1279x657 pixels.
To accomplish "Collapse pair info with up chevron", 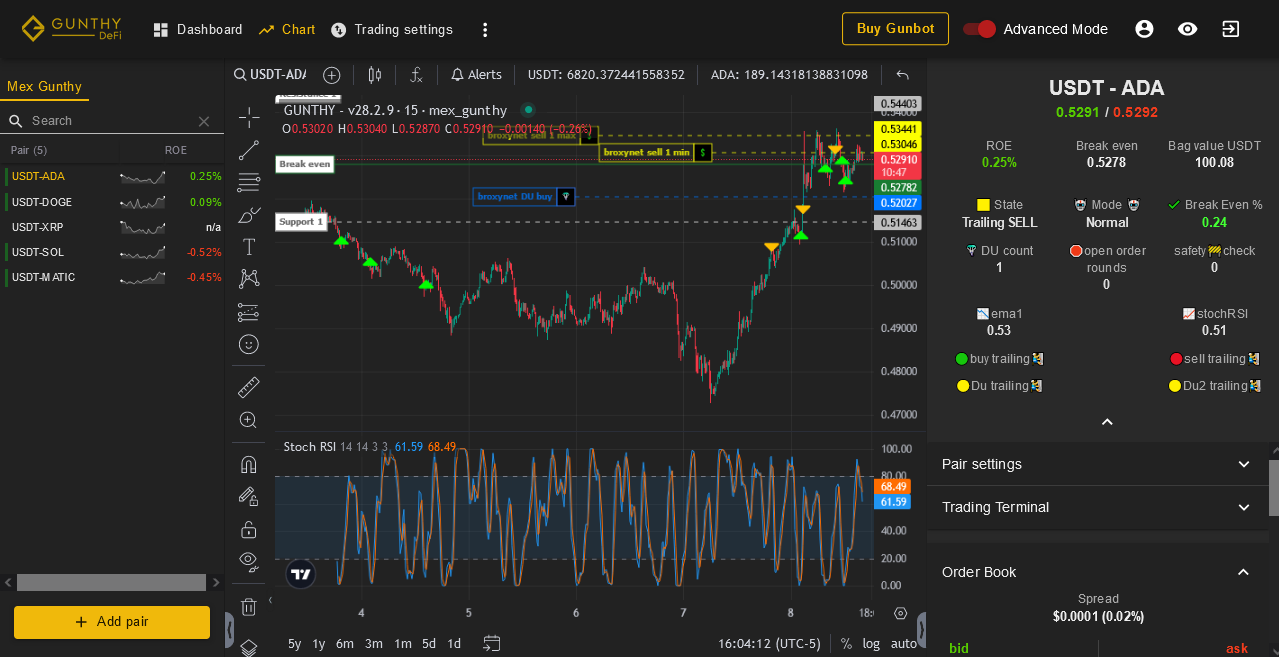I will point(1107,422).
